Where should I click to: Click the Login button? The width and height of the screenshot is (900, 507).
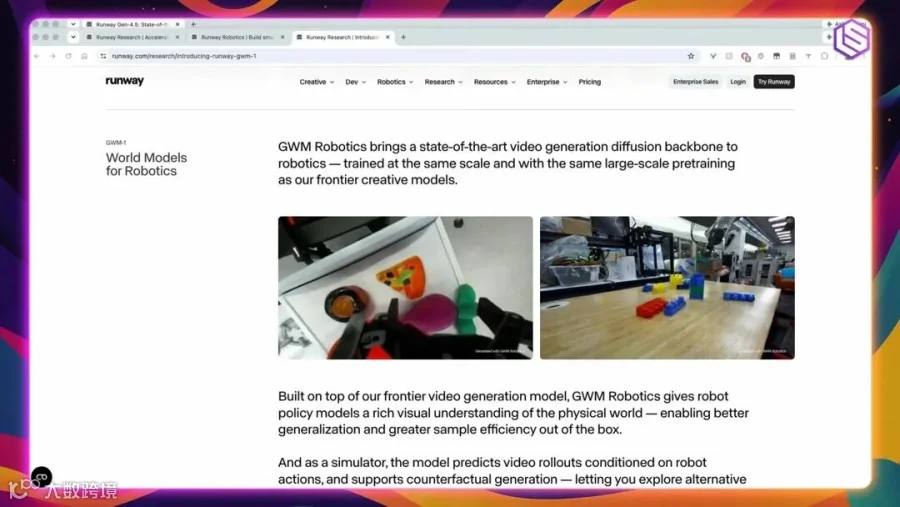click(738, 82)
